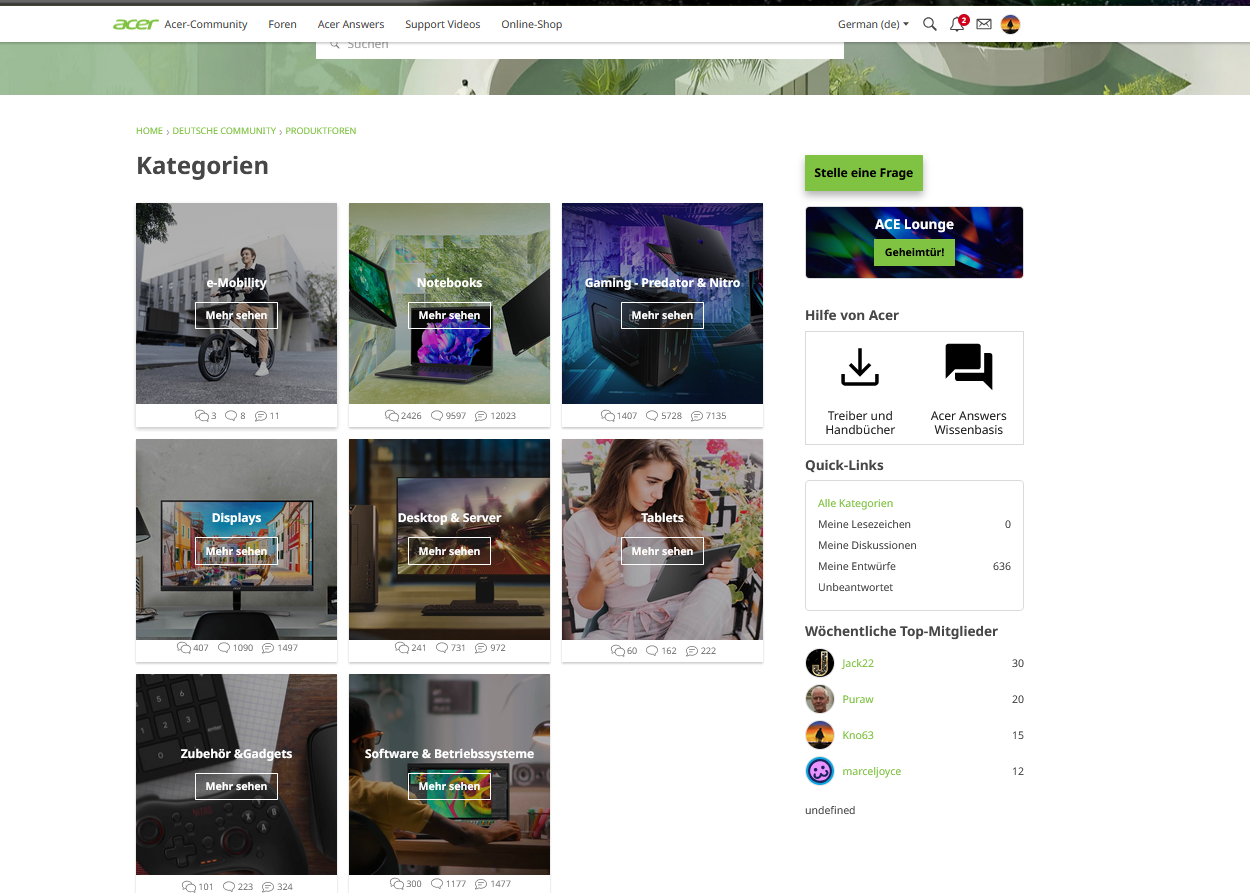Open the Online-Shop navigation item
This screenshot has width=1250, height=893.
point(532,24)
